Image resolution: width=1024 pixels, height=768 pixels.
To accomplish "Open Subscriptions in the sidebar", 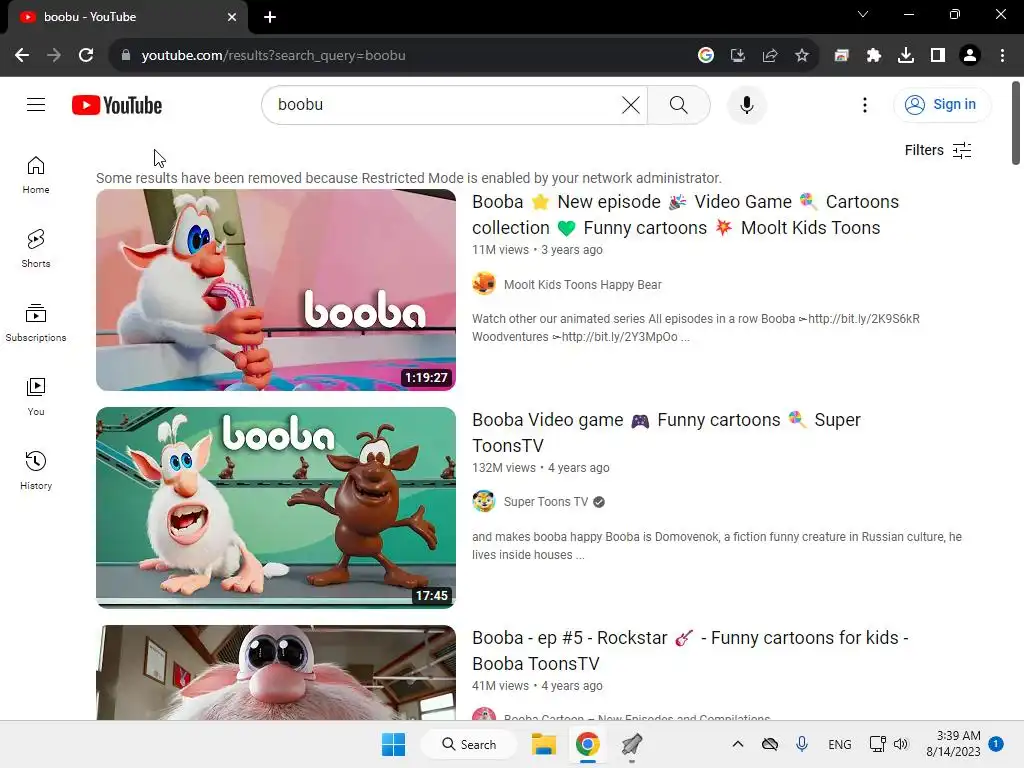I will pyautogui.click(x=36, y=323).
